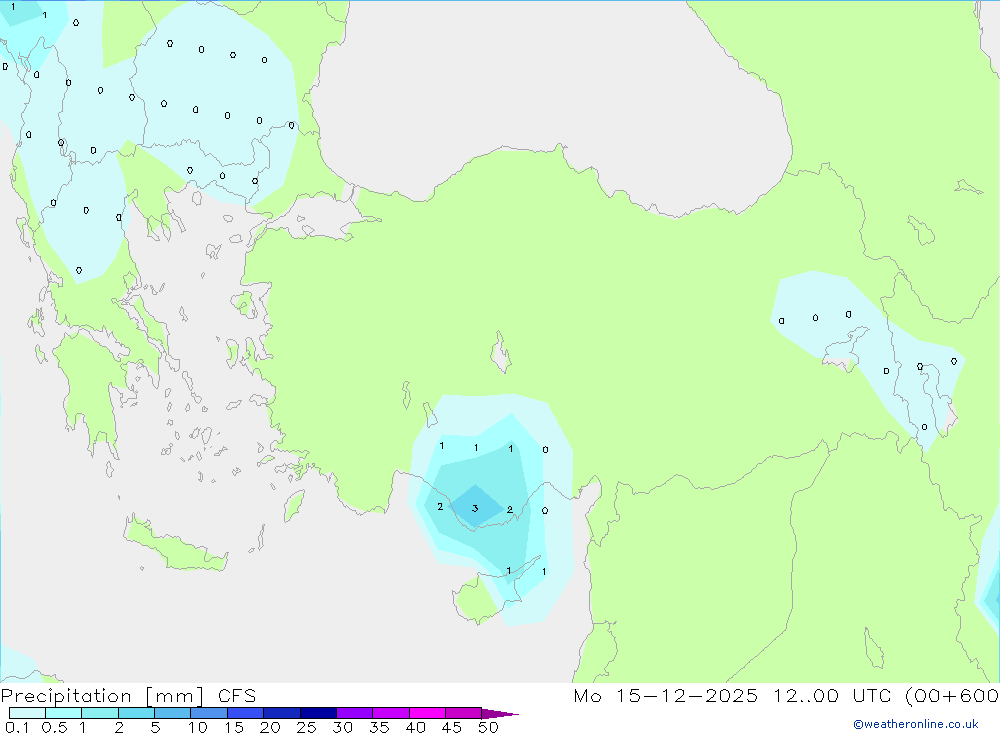Click the 10–15 mm legend swatch

click(209, 713)
